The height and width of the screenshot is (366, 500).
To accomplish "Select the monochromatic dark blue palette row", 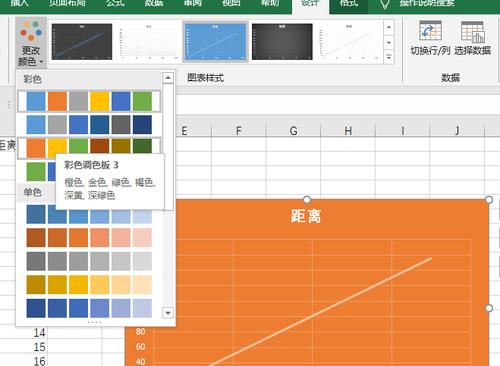I will 89,308.
